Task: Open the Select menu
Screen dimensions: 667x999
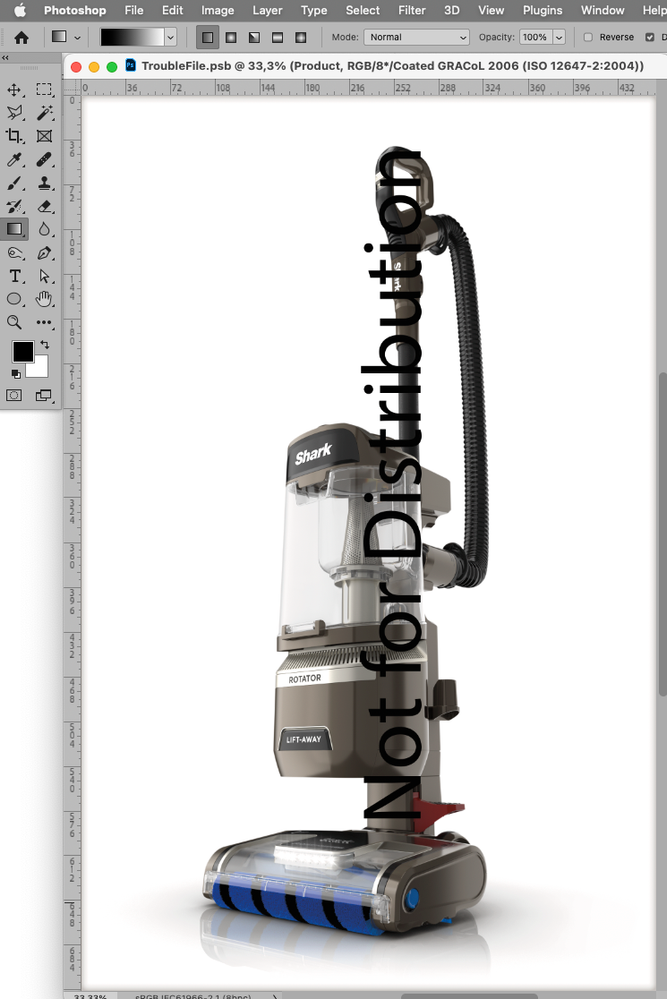Action: 362,10
